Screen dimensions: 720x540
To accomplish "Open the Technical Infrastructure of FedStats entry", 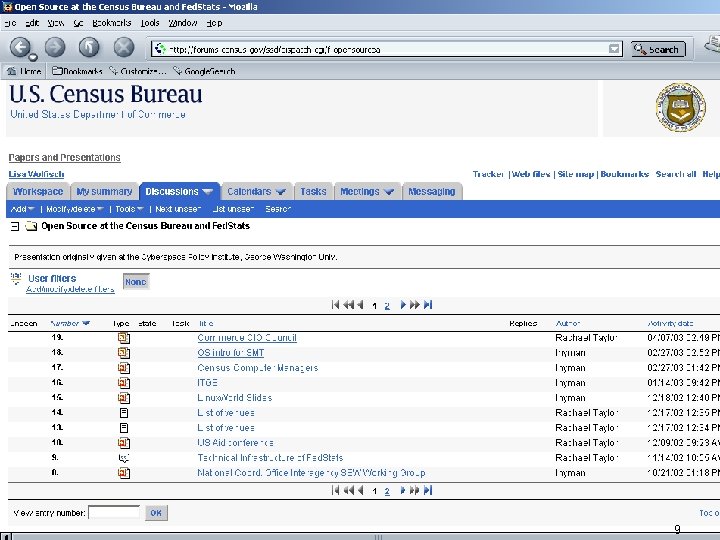I will (x=270, y=458).
